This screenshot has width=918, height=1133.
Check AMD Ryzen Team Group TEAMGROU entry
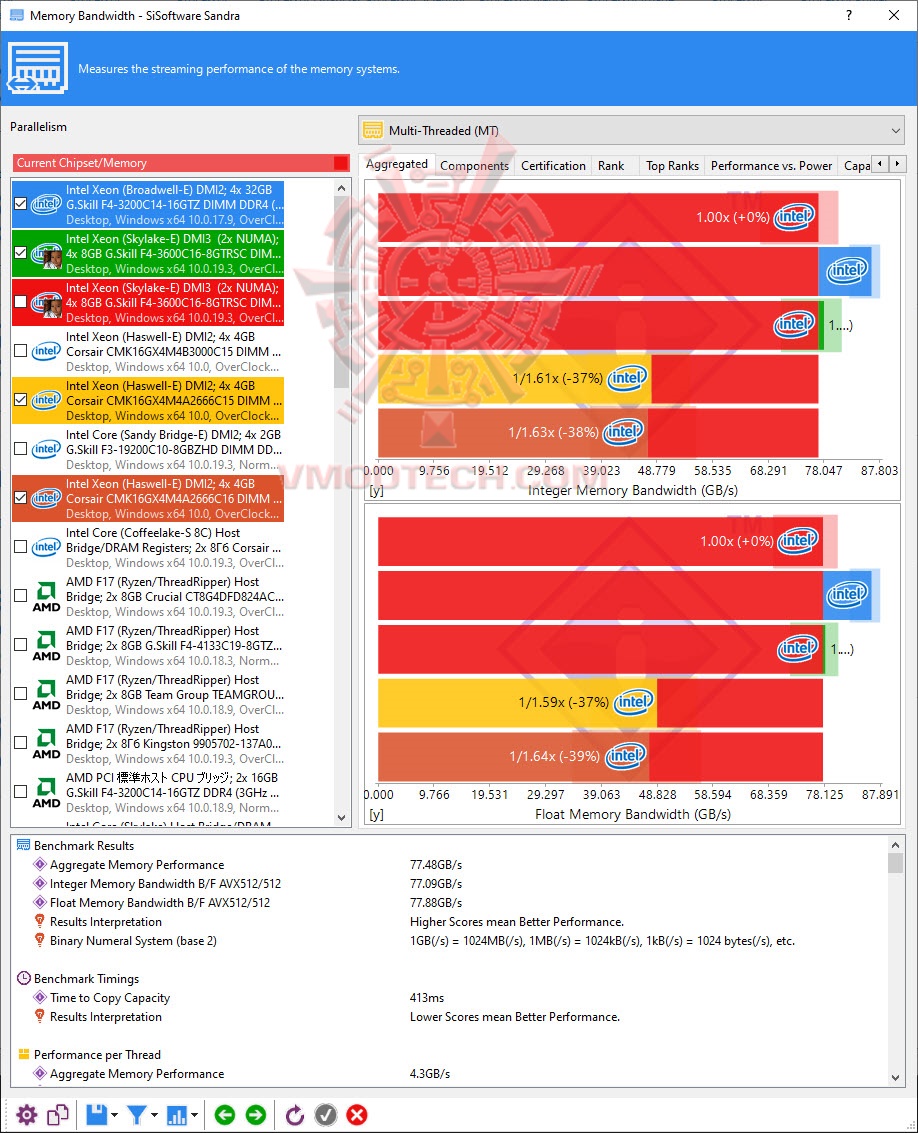pos(20,694)
